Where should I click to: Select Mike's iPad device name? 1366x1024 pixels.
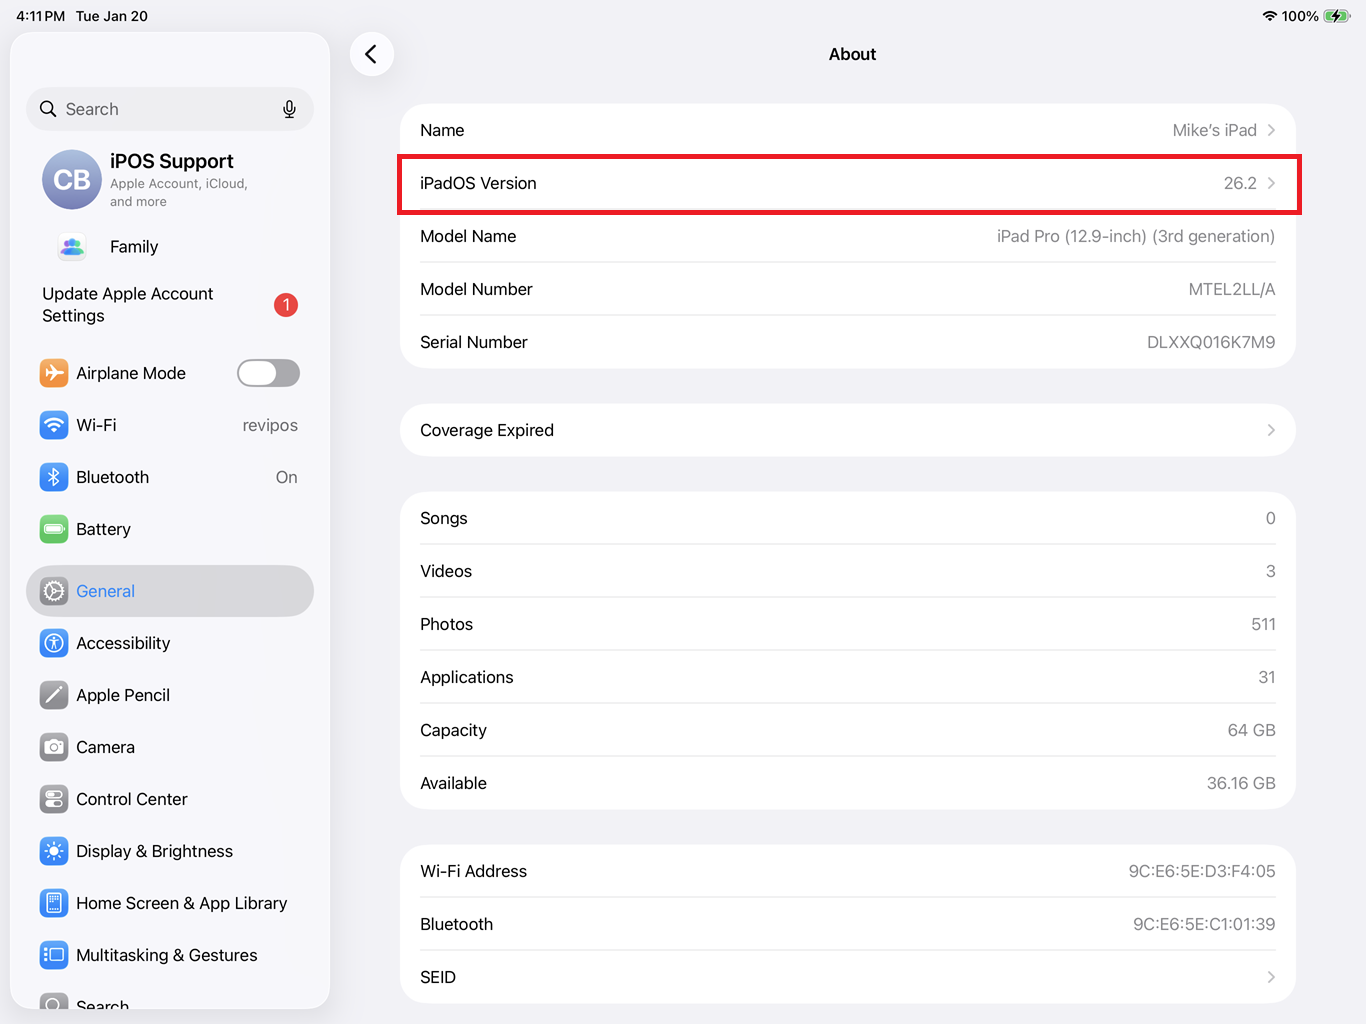click(1214, 130)
